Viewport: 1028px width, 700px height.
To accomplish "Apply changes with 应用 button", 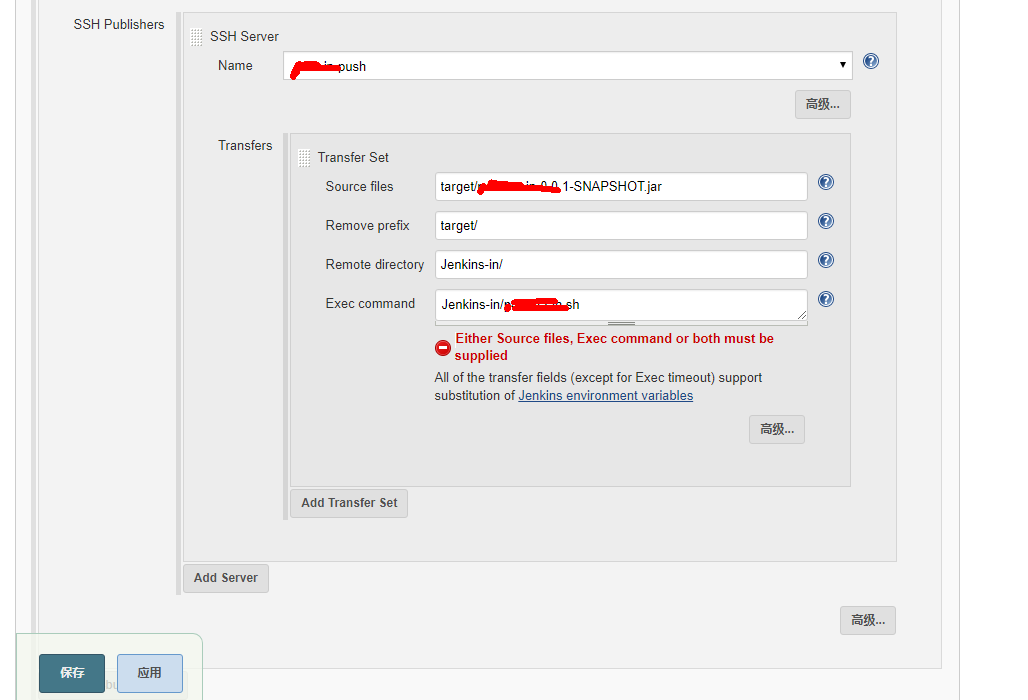I will point(149,673).
